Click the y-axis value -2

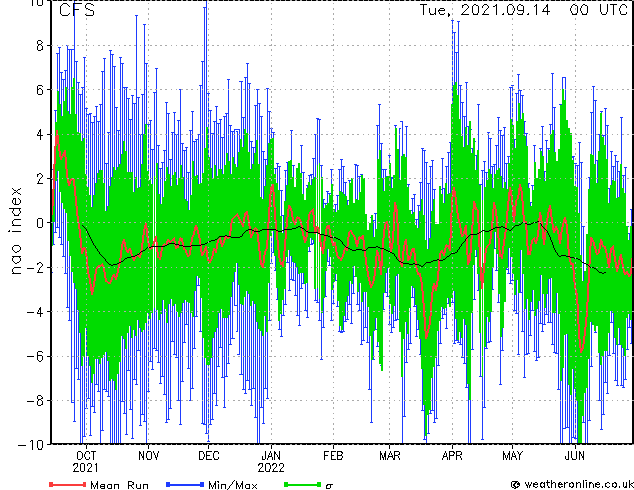35,267
